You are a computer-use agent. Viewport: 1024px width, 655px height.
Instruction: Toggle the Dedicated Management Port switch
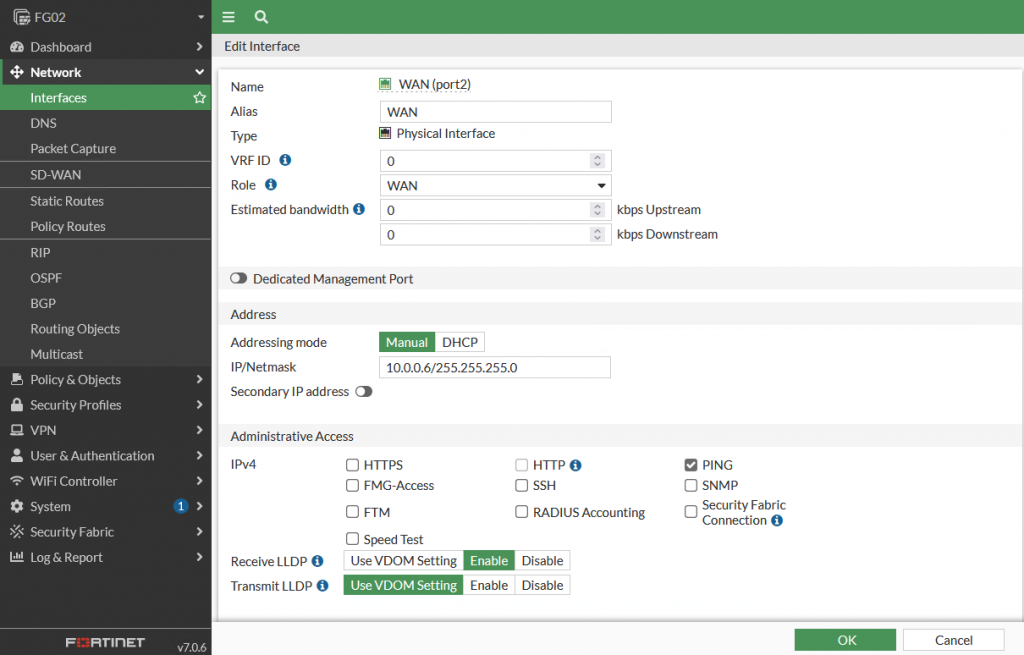[x=238, y=279]
